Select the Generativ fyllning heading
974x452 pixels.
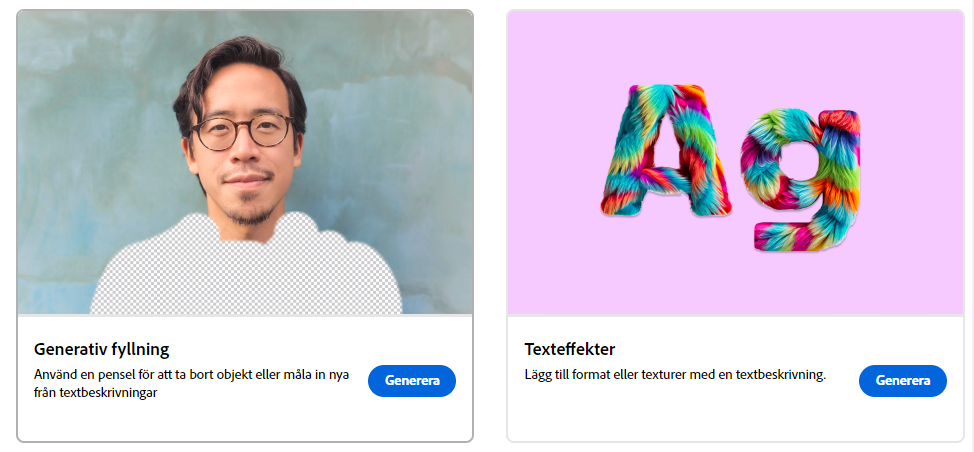coord(101,350)
